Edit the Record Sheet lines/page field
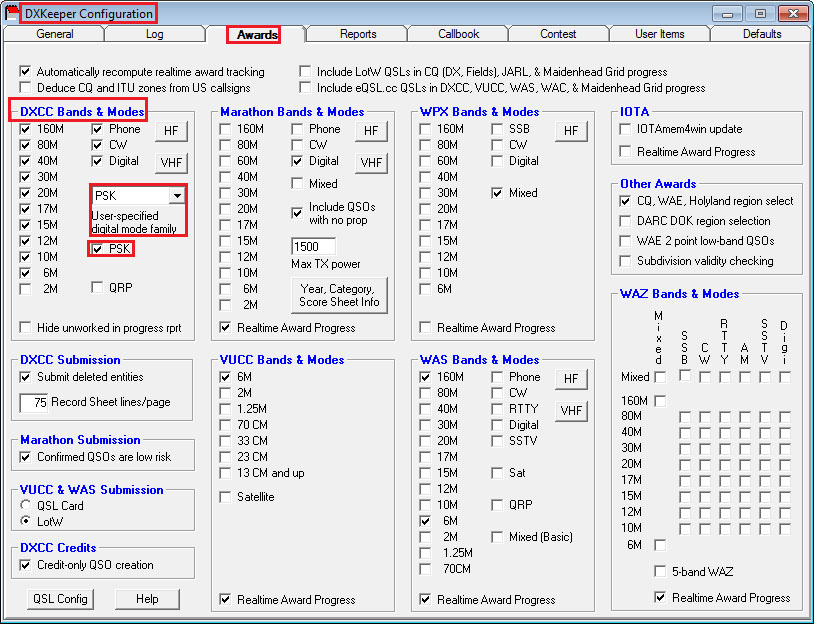Screen dimensions: 814x624 (x=35, y=402)
